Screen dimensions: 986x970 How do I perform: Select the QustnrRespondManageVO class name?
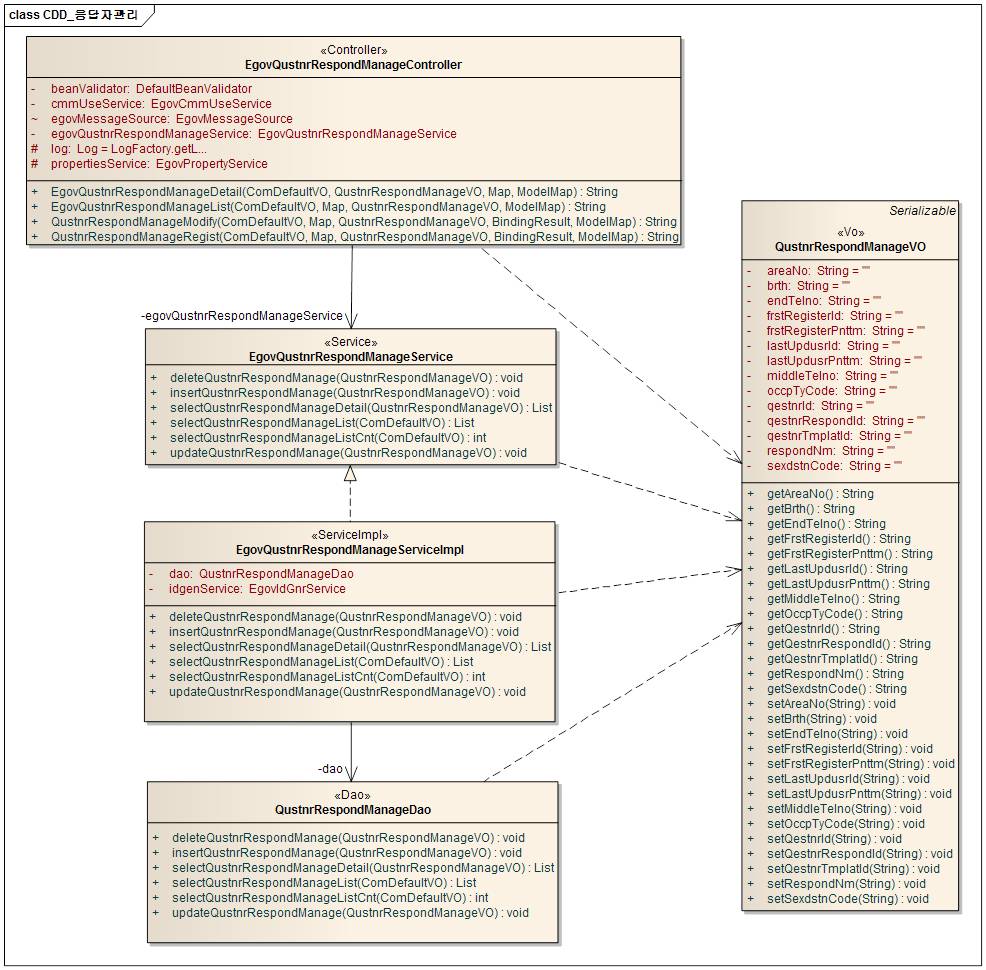coord(849,246)
